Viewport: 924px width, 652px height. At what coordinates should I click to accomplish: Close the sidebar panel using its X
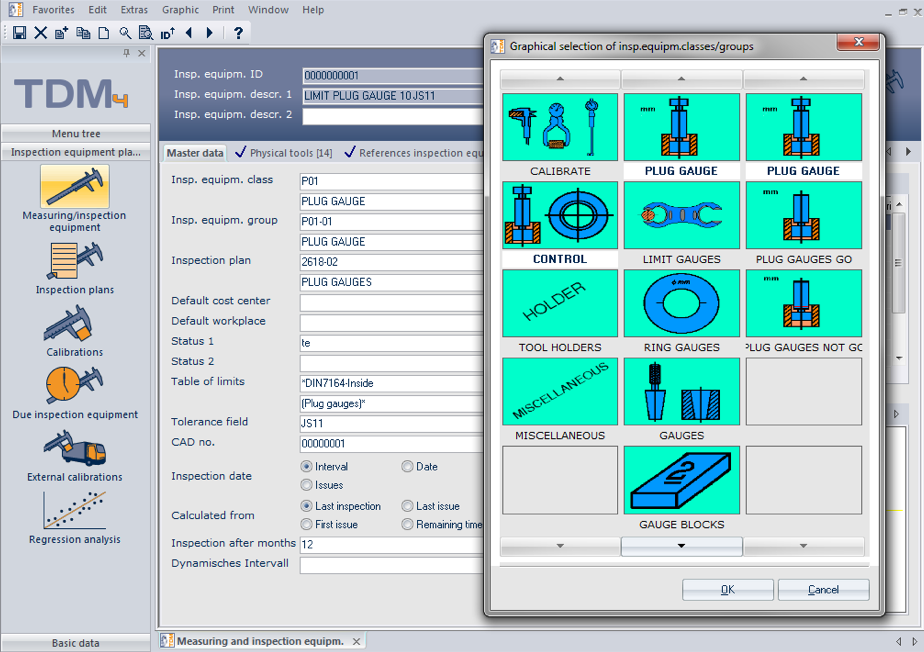tap(141, 53)
